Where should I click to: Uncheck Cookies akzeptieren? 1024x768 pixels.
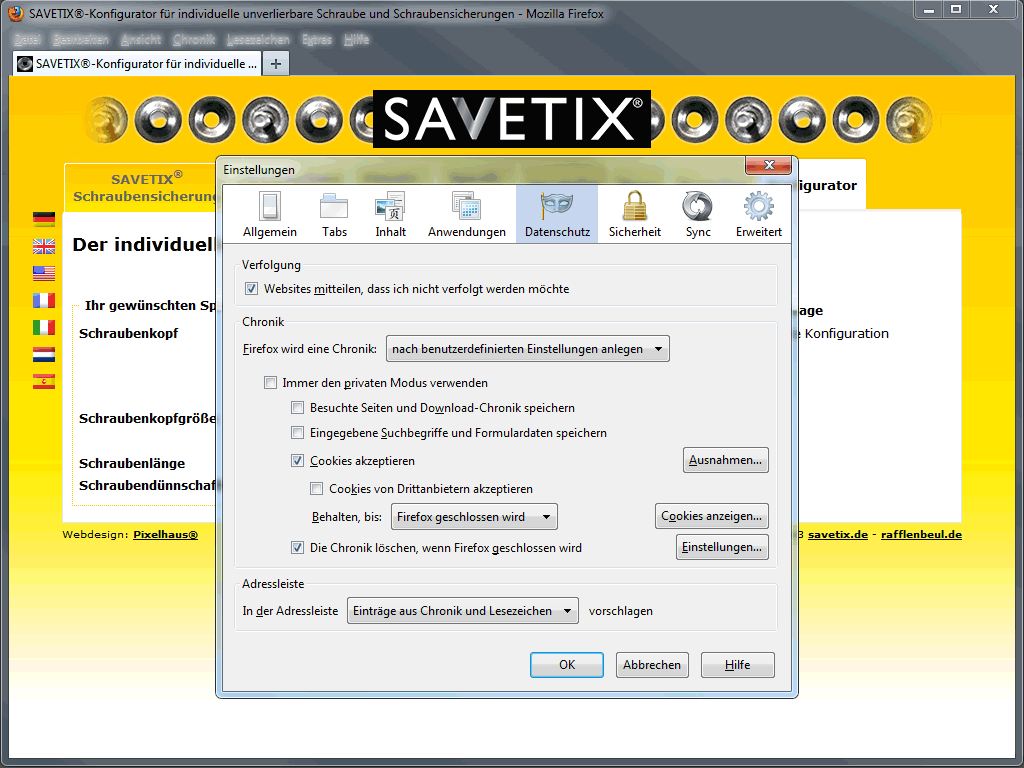(x=298, y=460)
